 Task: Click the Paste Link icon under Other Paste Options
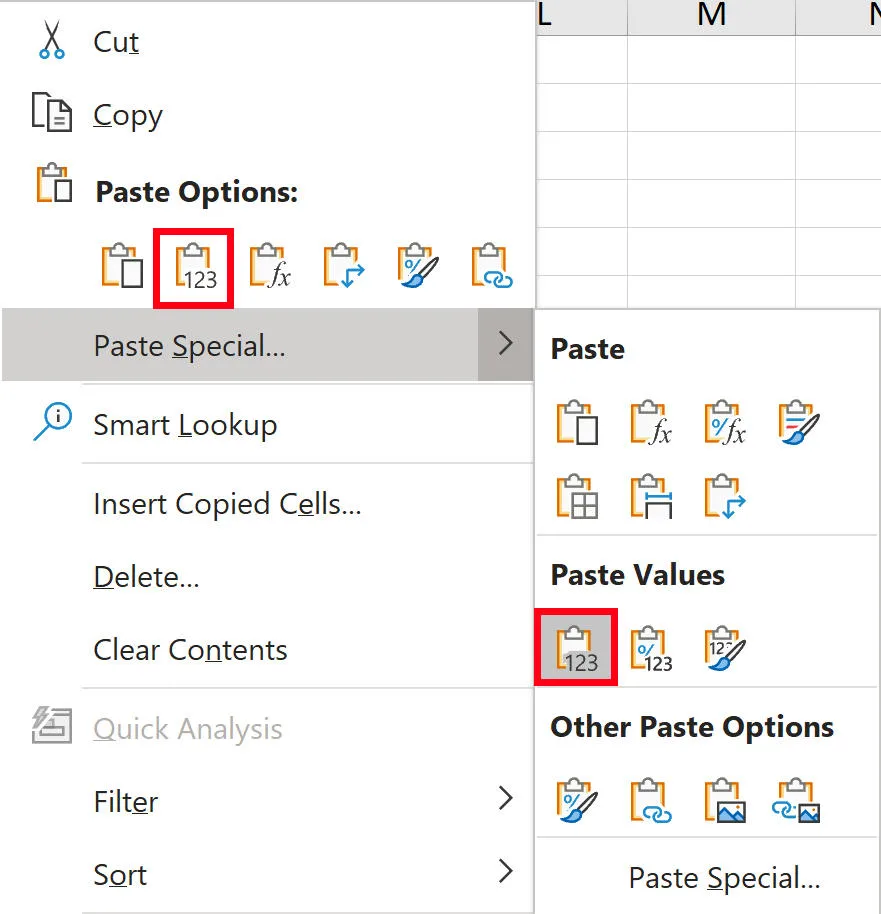pyautogui.click(x=651, y=800)
